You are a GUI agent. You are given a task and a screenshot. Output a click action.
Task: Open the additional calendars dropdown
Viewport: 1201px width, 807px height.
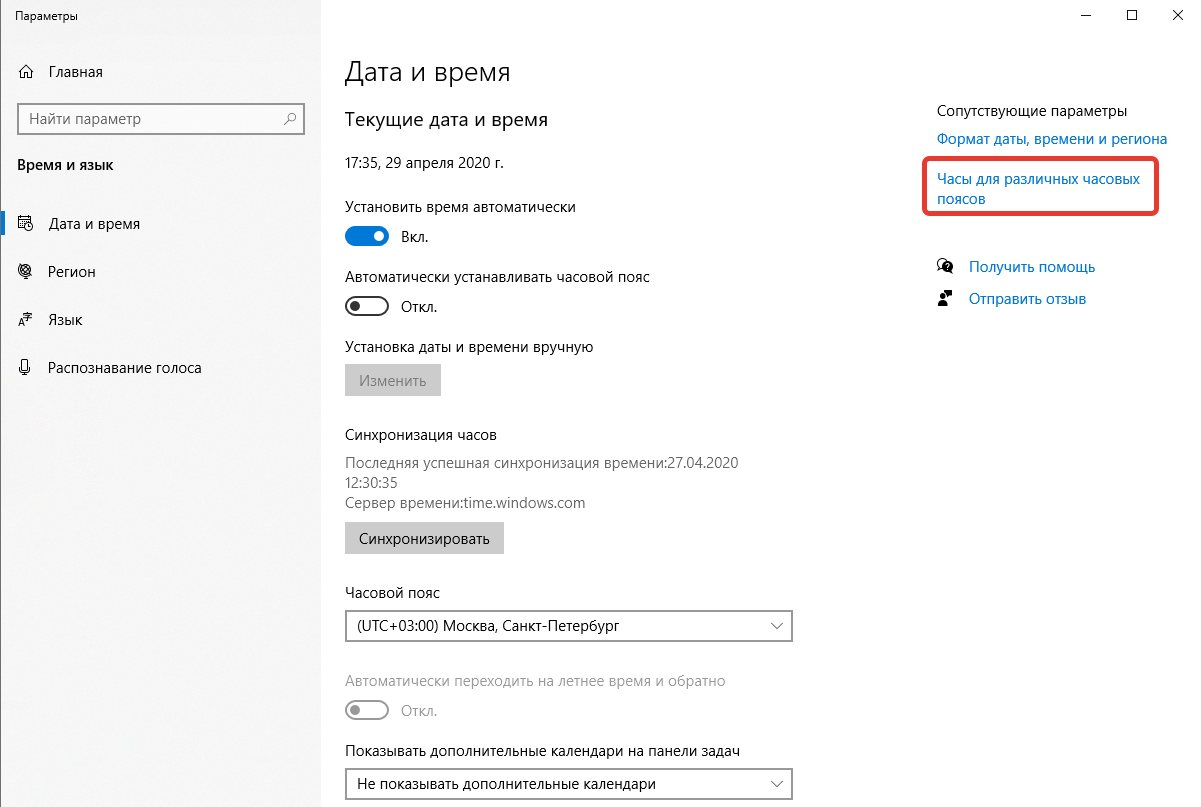(x=568, y=784)
